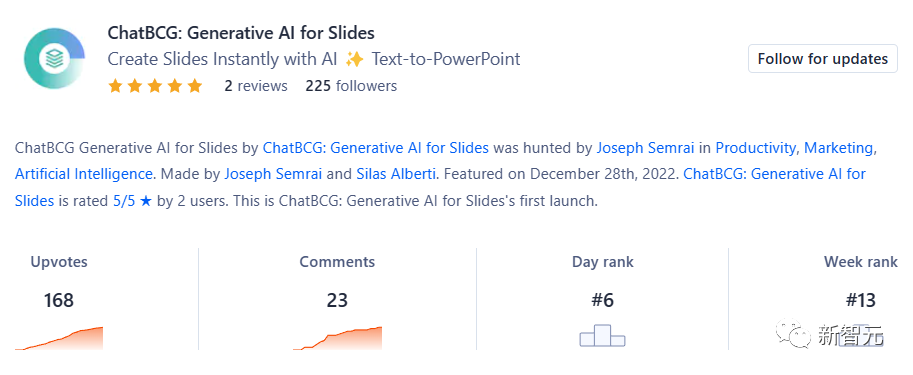The width and height of the screenshot is (913, 375).
Task: Click the sparkles emoji in tagline
Action: pyautogui.click(x=353, y=59)
